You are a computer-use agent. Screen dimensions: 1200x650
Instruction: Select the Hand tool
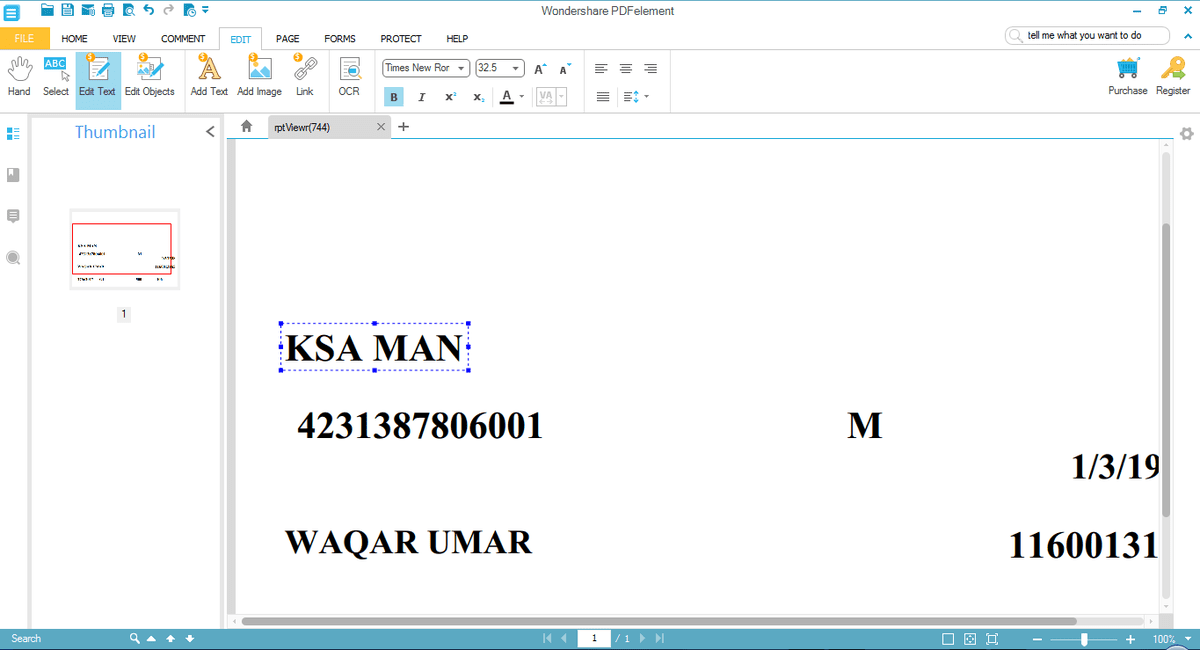click(19, 77)
